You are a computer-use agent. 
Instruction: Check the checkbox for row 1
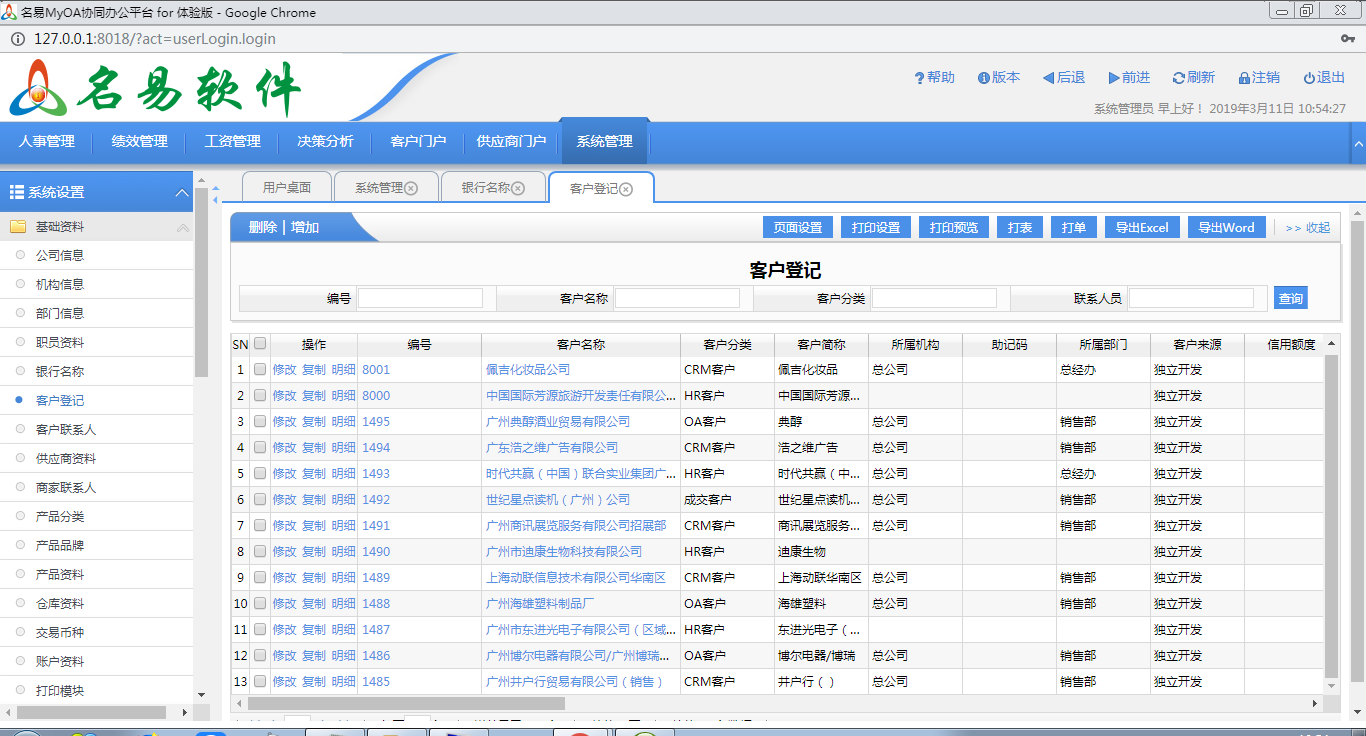[260, 370]
